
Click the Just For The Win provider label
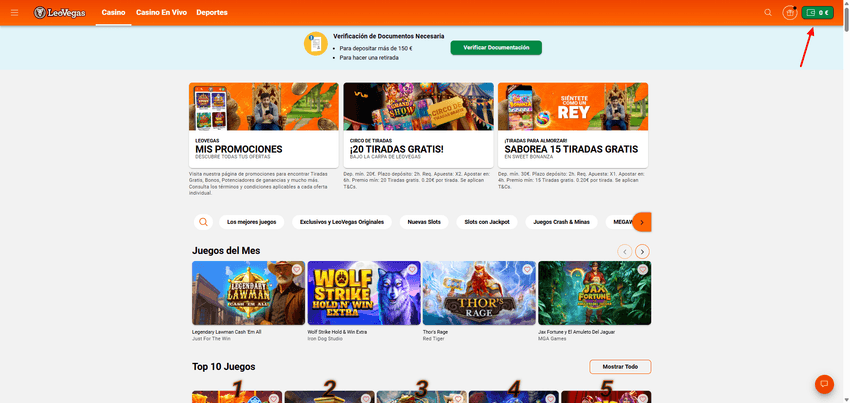pyautogui.click(x=211, y=339)
